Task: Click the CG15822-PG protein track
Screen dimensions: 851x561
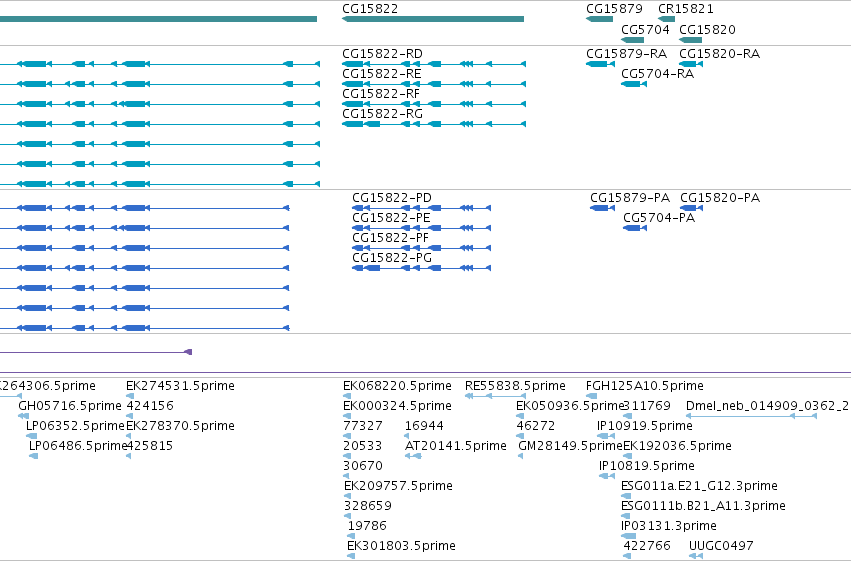Action: coord(422,268)
